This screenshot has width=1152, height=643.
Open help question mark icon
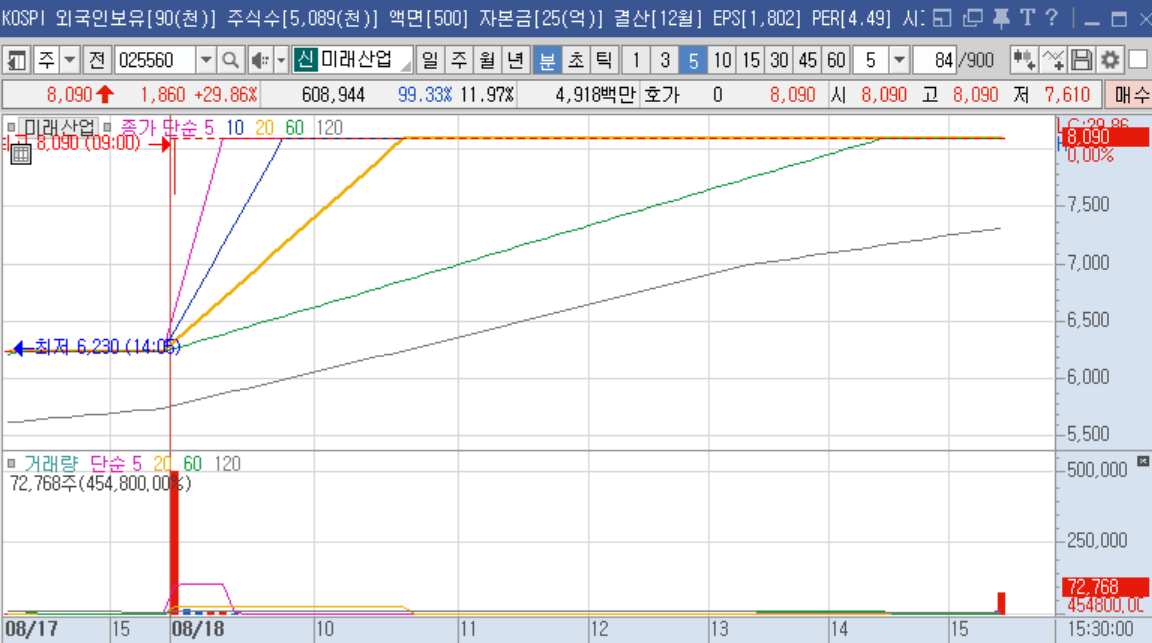tap(1051, 18)
